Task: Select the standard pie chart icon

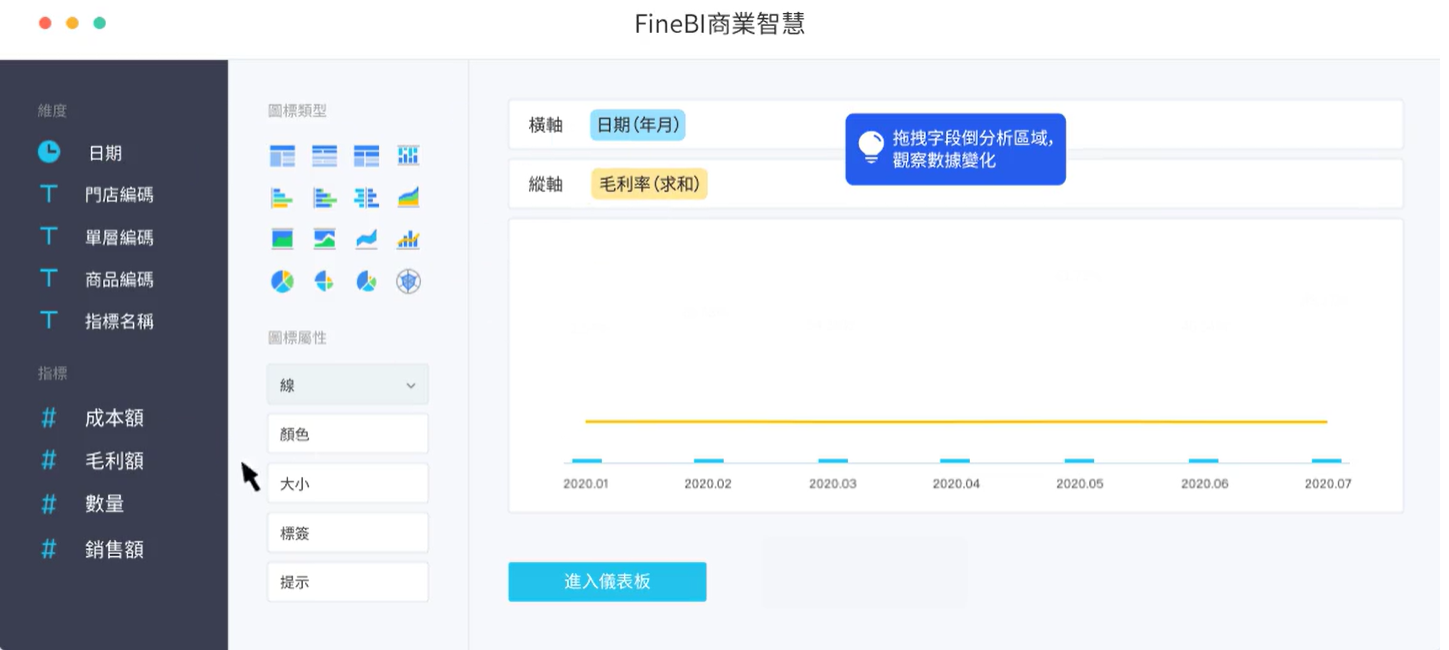Action: pos(282,281)
